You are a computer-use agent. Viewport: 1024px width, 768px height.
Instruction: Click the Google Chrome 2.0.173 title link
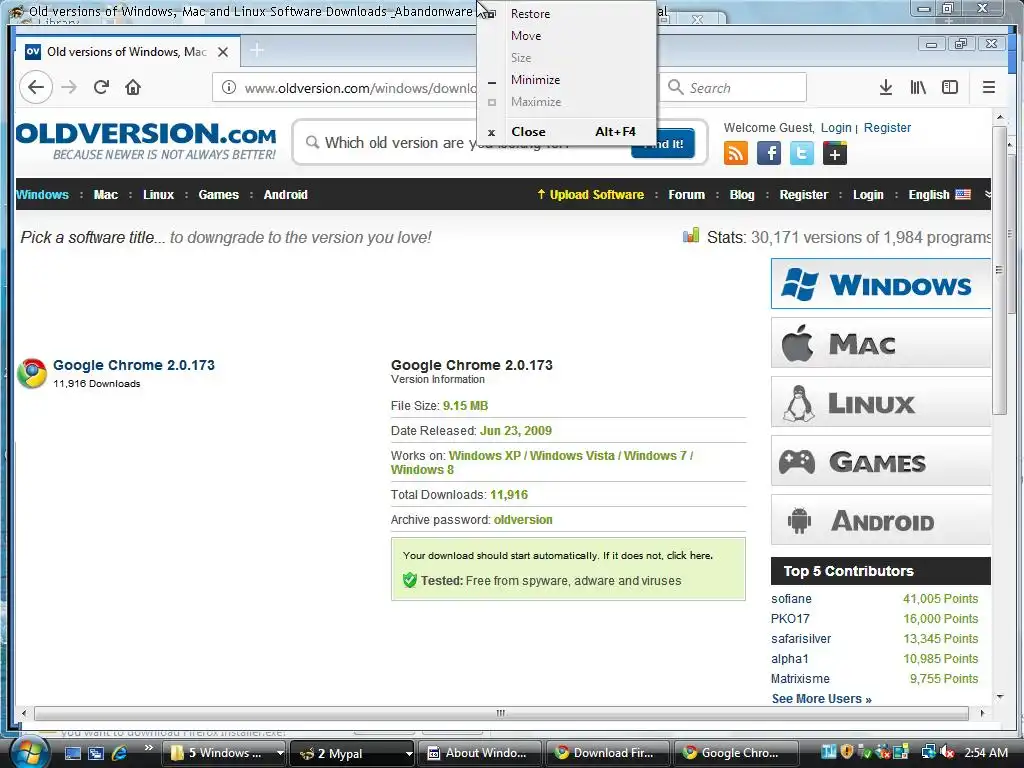134,365
